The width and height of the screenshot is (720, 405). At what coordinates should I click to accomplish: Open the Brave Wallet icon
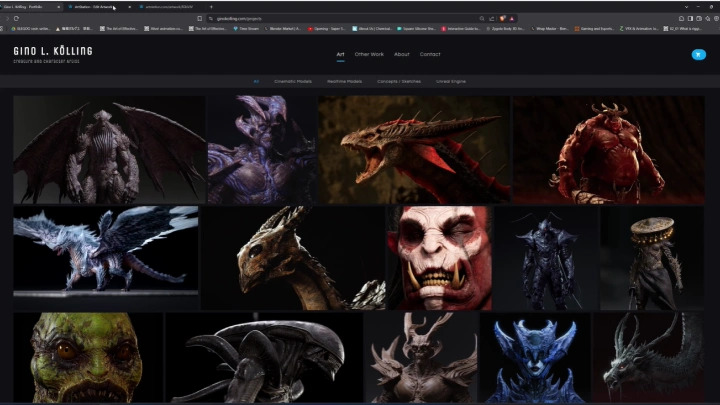[x=699, y=18]
